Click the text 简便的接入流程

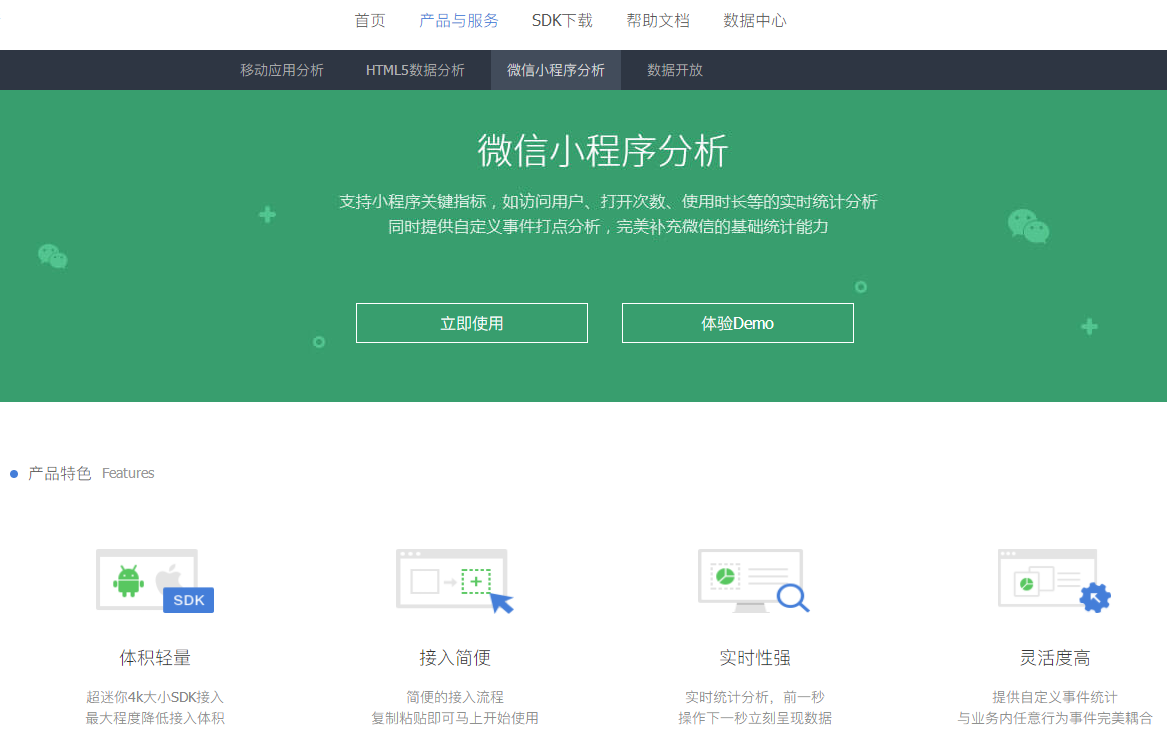click(455, 697)
